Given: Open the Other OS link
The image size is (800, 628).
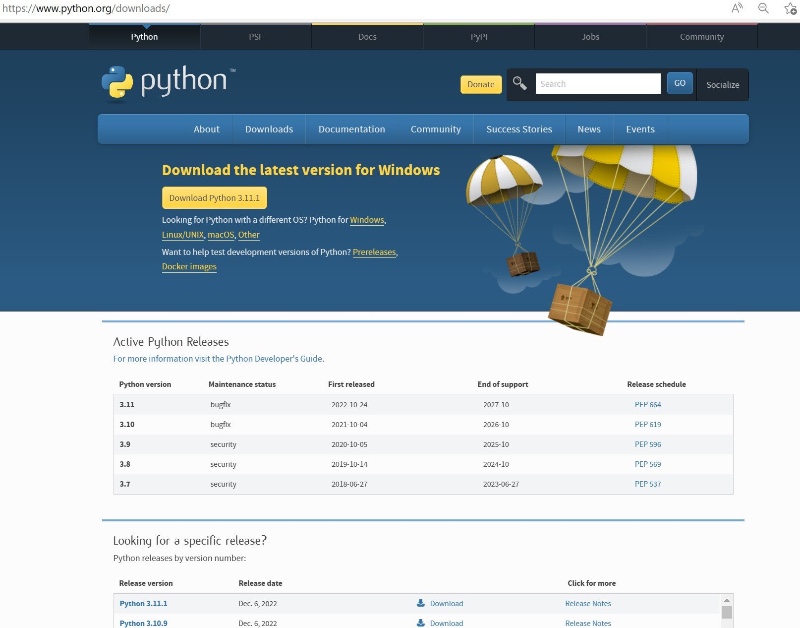Looking at the screenshot, I should pyautogui.click(x=248, y=235).
